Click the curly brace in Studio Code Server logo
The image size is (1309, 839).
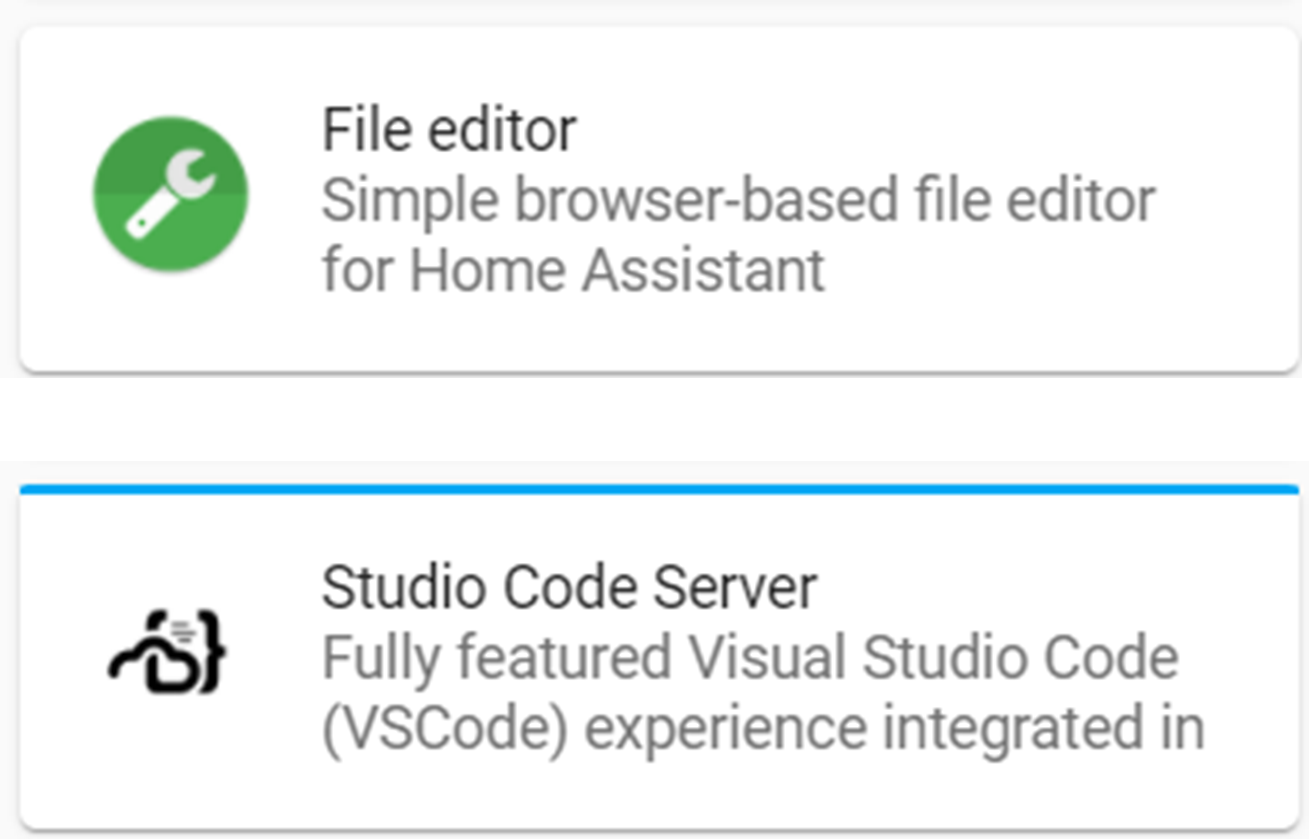pos(211,655)
